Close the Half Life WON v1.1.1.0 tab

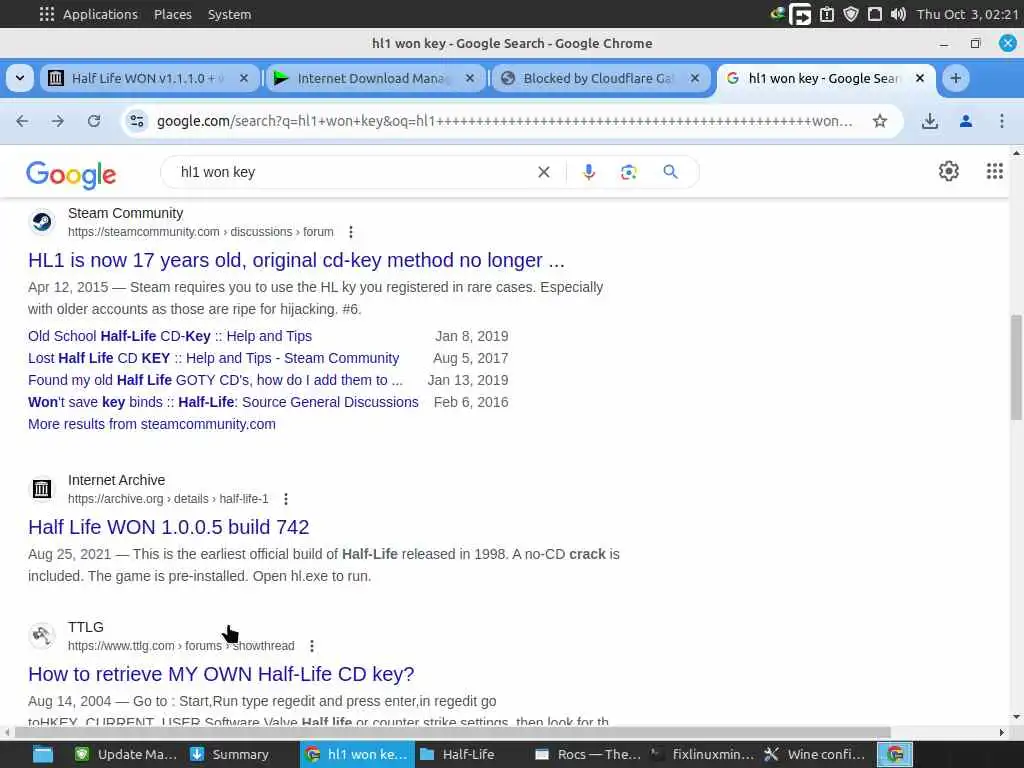(244, 78)
